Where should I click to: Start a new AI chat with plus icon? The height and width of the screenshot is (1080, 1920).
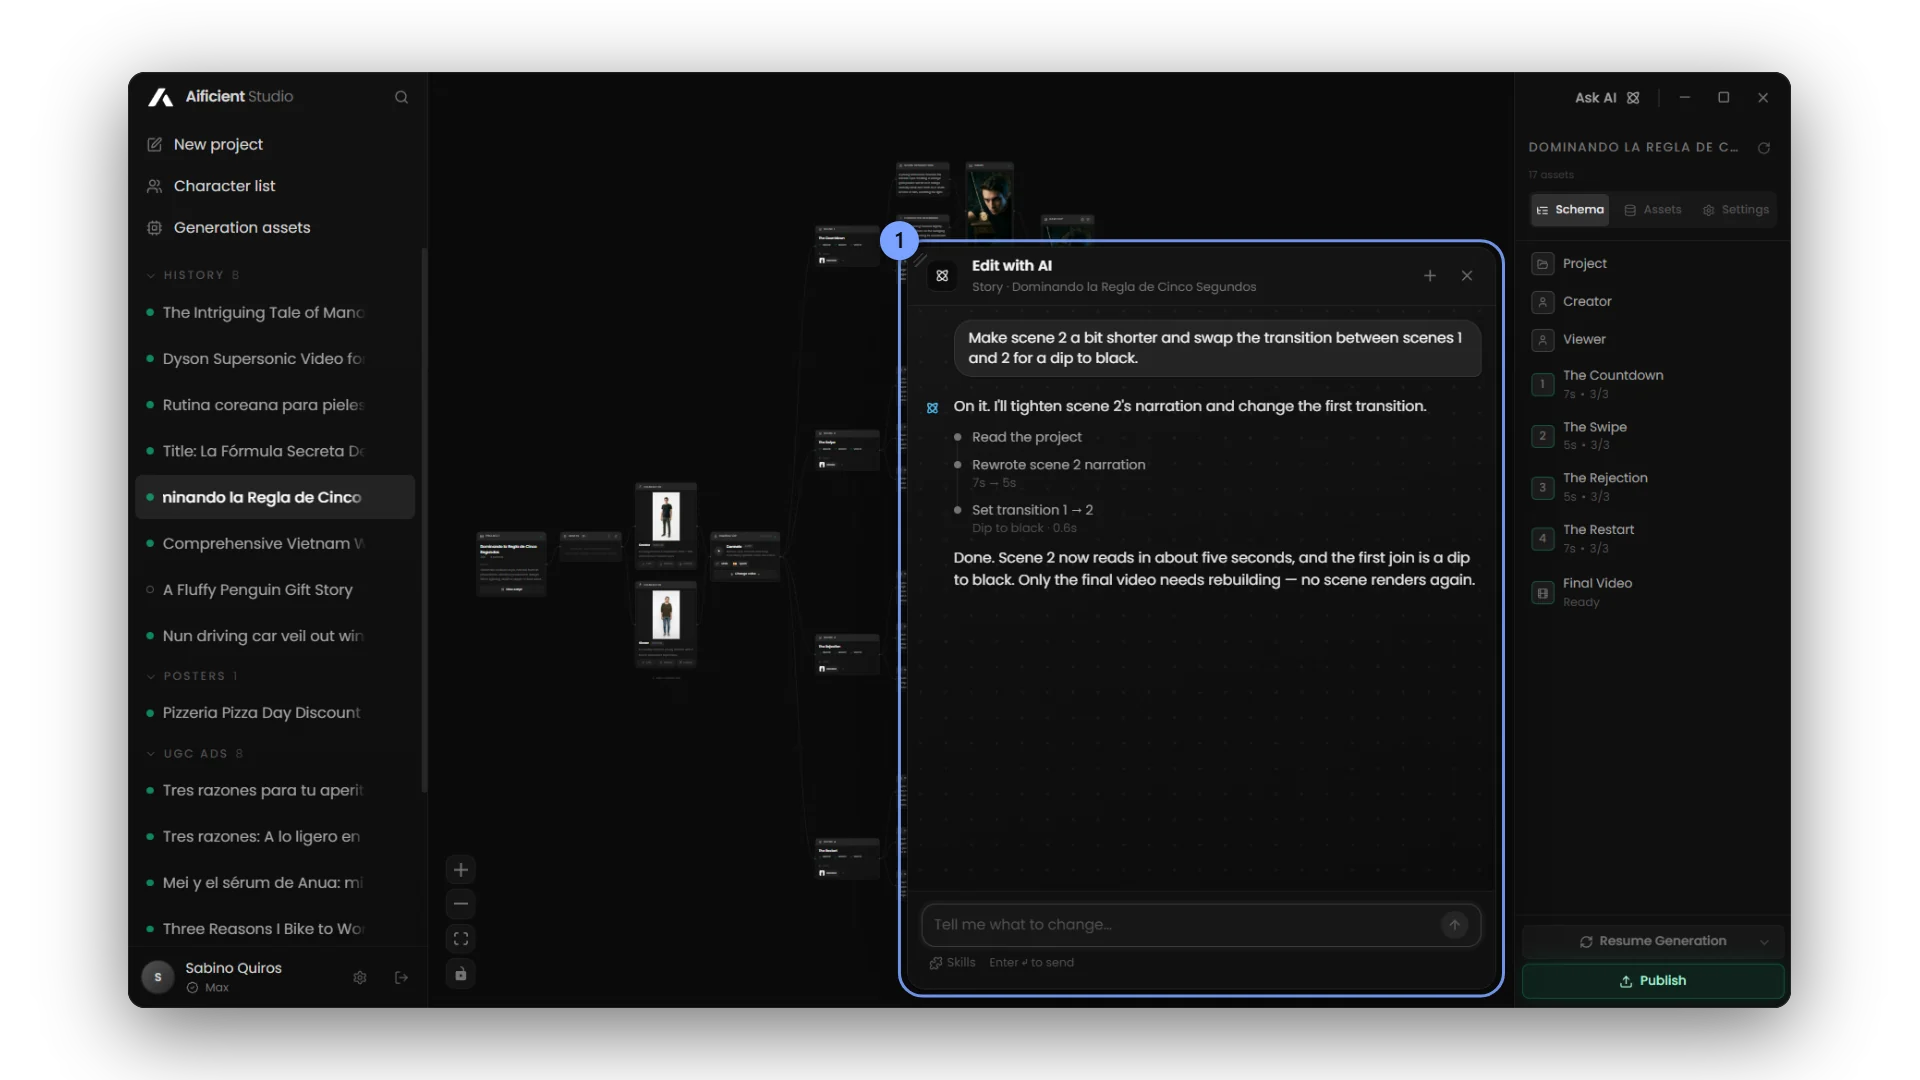tap(1430, 276)
